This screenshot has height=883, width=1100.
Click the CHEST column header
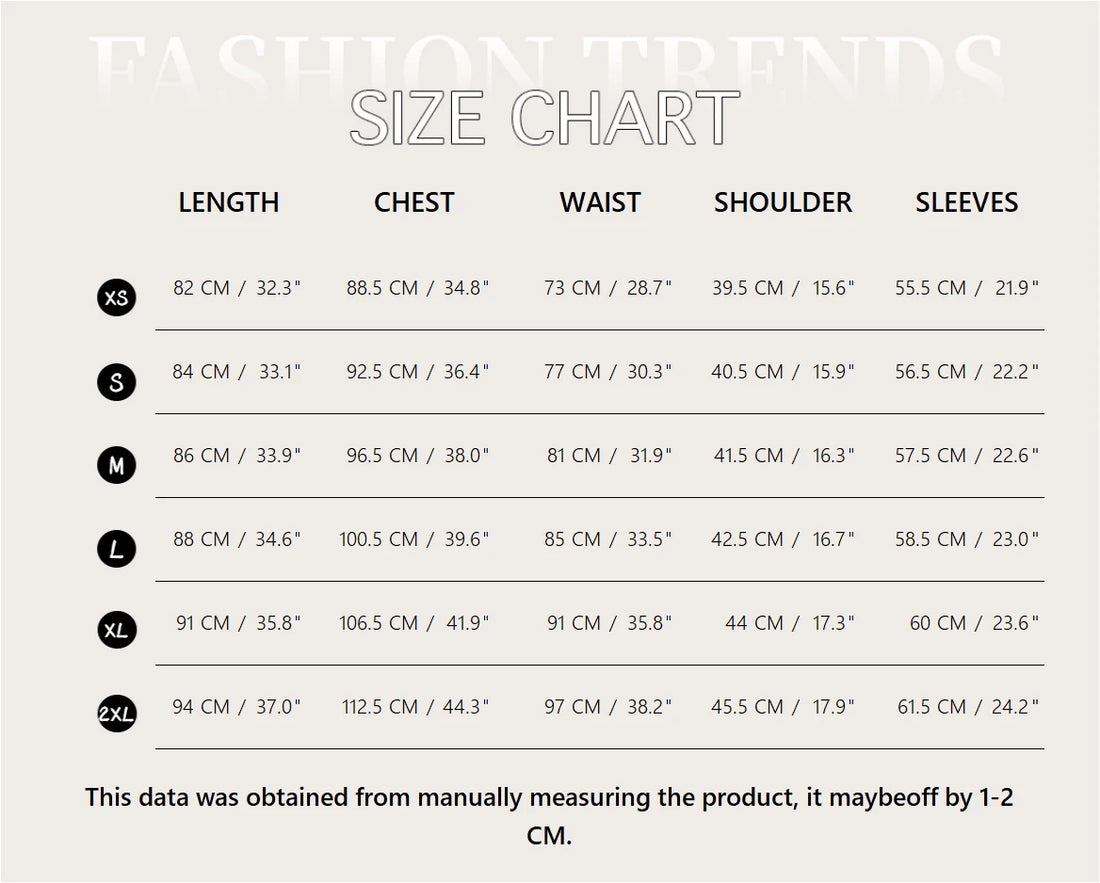click(414, 202)
